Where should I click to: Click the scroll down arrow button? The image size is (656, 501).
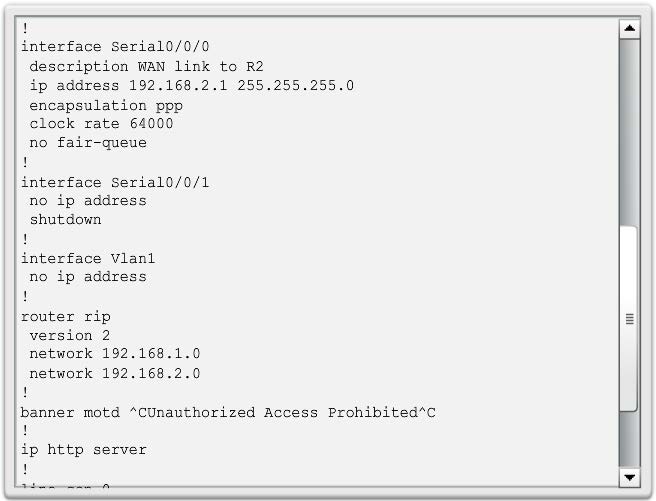pos(629,477)
